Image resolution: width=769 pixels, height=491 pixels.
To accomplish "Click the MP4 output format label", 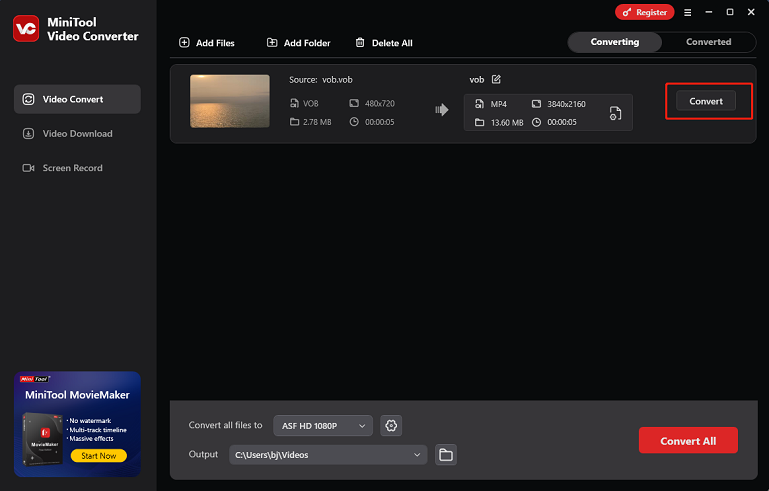I will click(x=498, y=104).
